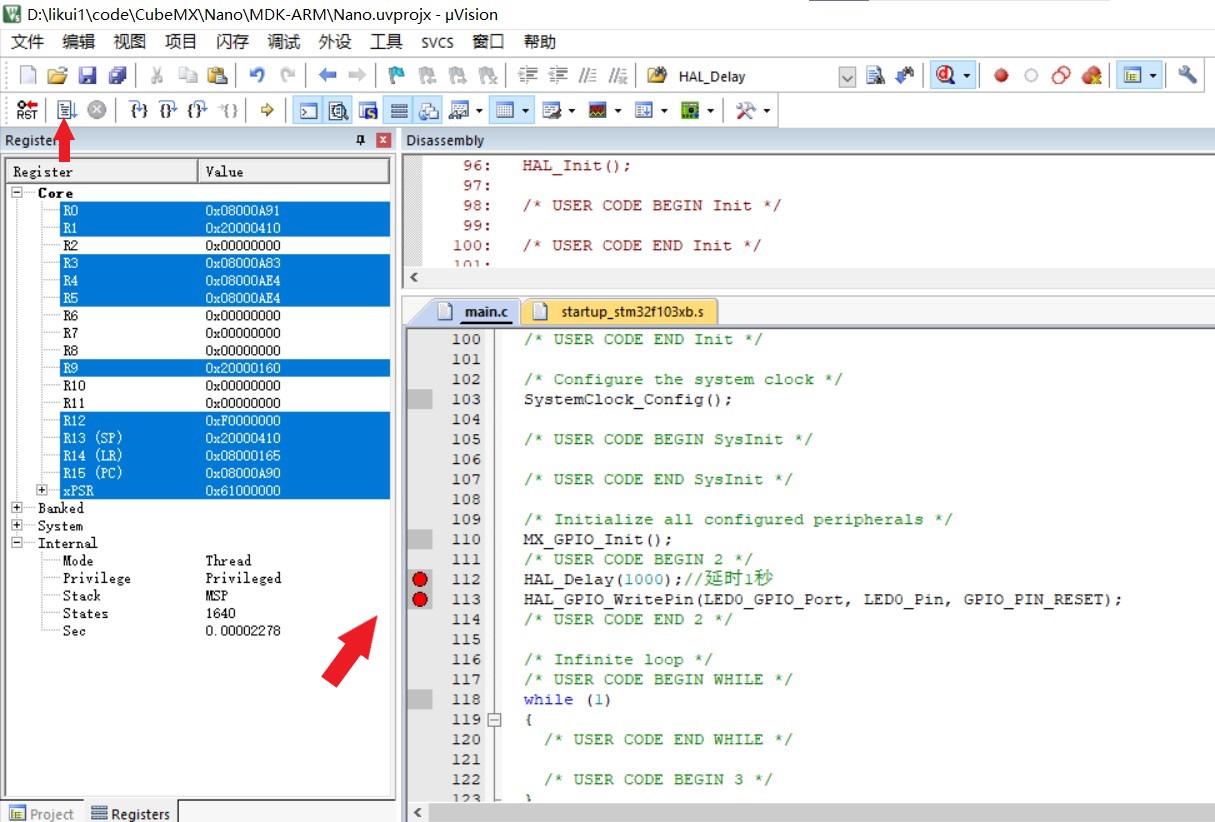Click the RST reset CPU icon
Viewport: 1215px width, 822px height.
point(27,110)
